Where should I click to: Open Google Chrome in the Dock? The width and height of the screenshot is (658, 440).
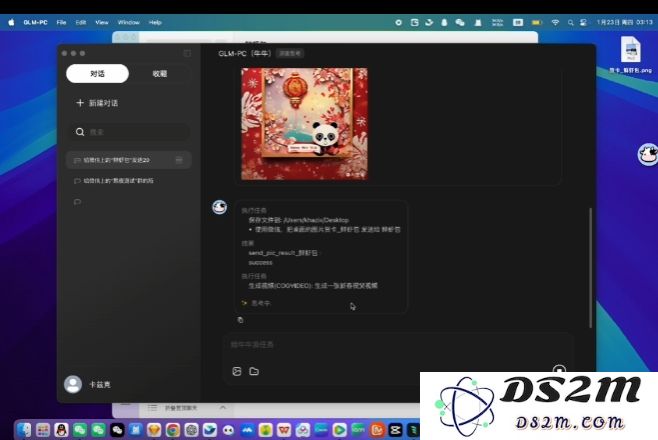[x=172, y=430]
